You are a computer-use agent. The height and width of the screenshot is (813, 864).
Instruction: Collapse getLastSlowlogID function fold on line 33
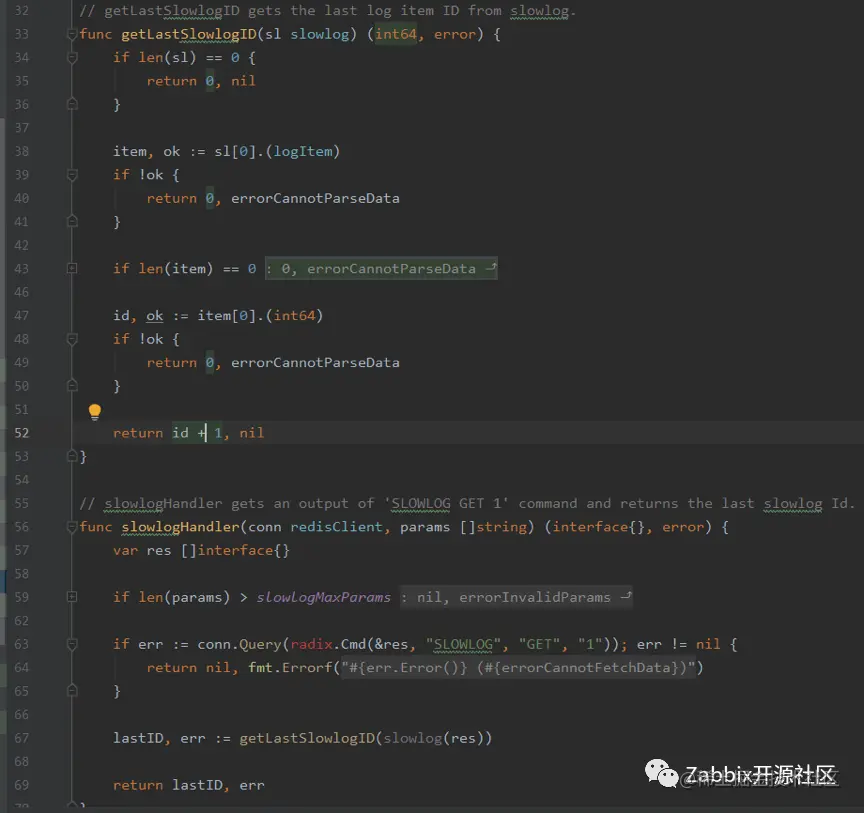72,34
